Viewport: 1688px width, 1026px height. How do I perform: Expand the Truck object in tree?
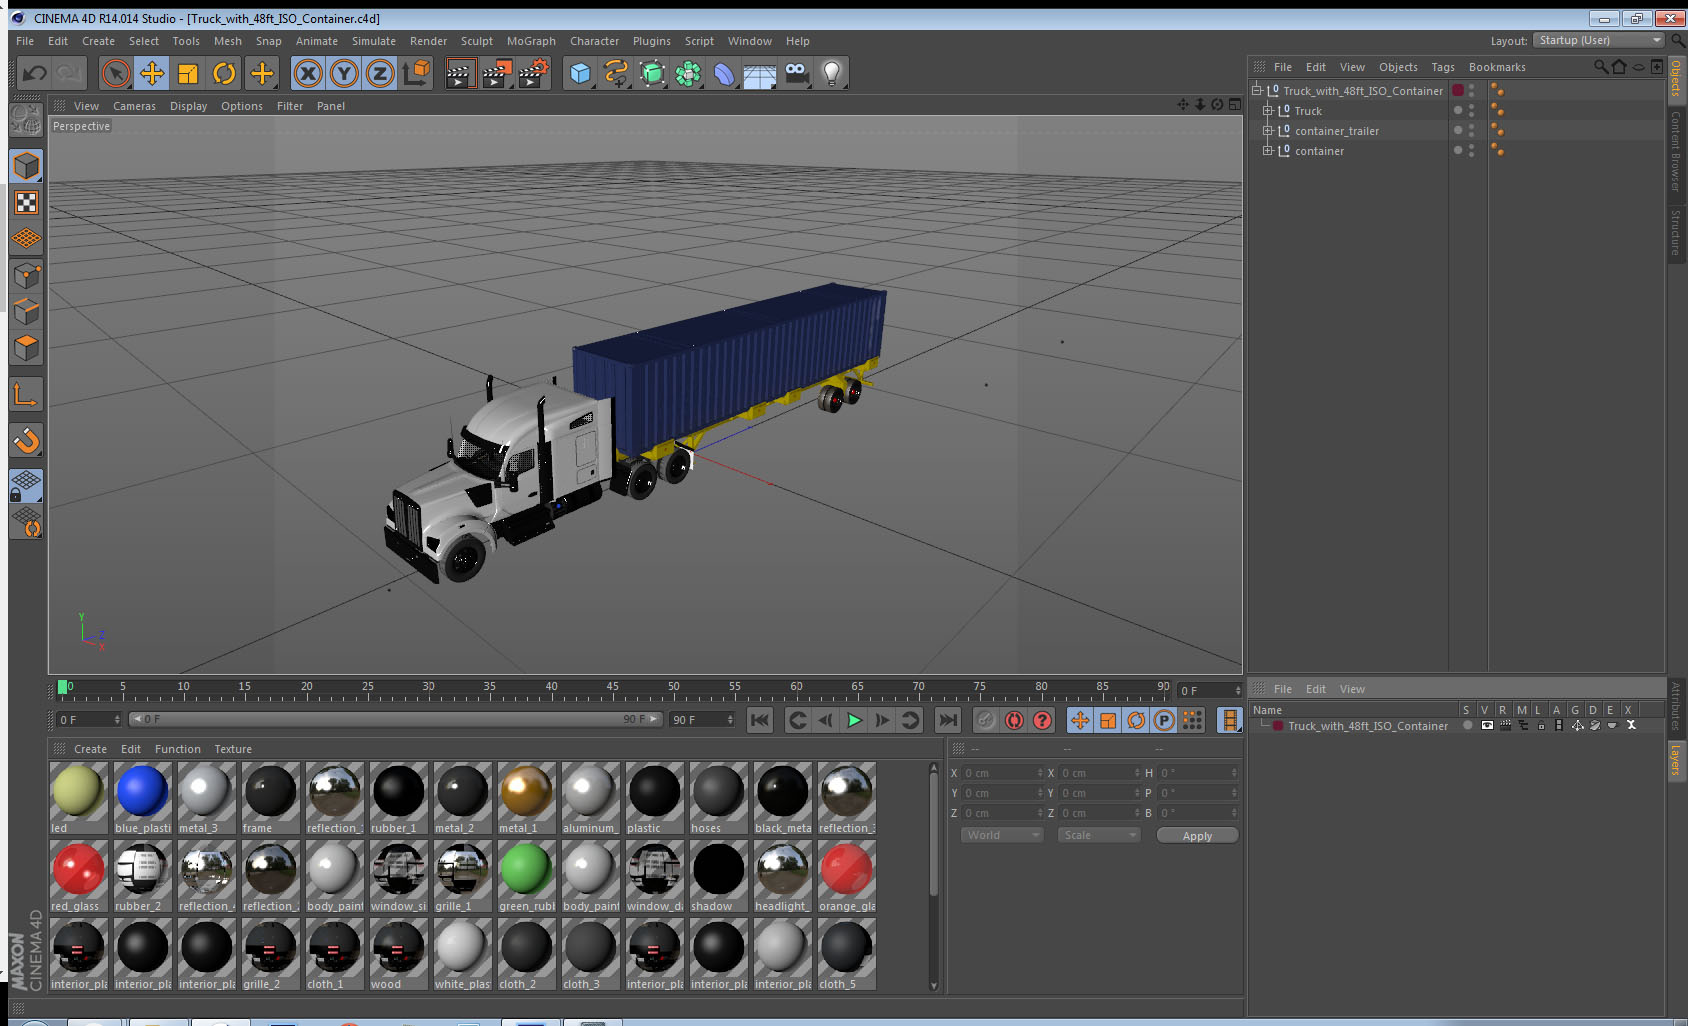click(x=1268, y=111)
